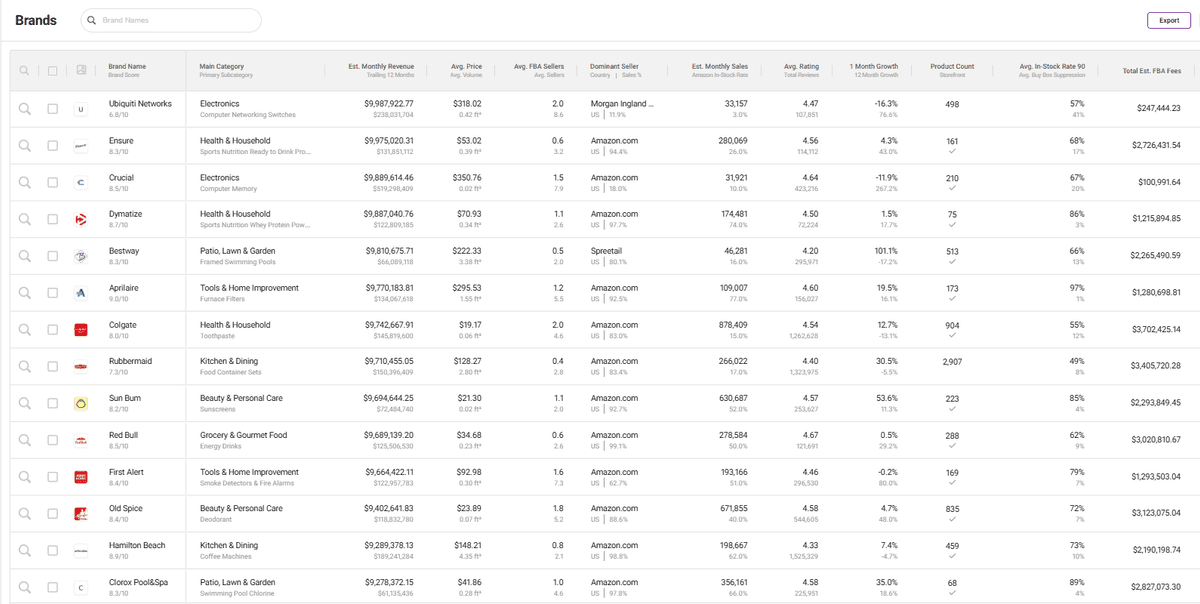Click $3,702,425.14 FBA fees cell
Image resolution: width=1200 pixels, height=604 pixels.
tap(1156, 329)
